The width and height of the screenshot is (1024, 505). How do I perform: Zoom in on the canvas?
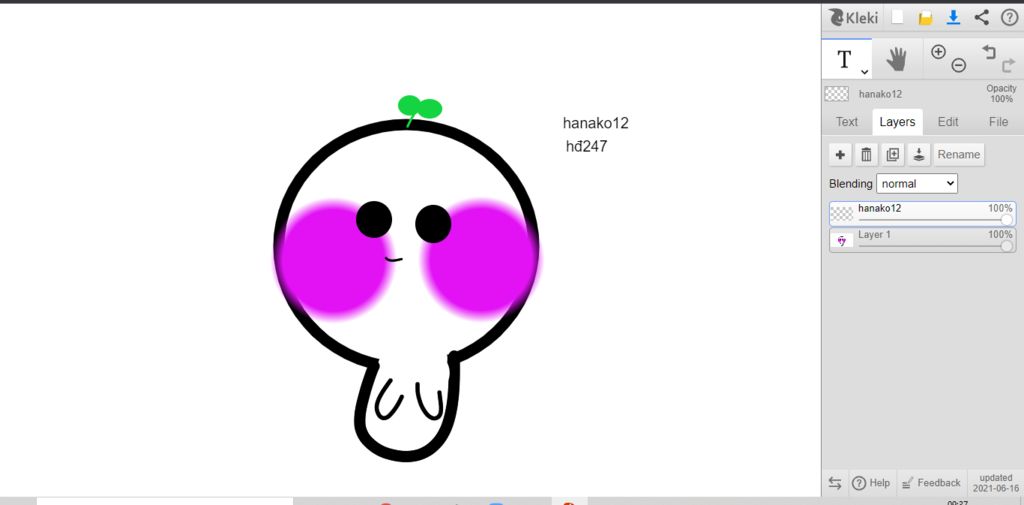(x=938, y=52)
